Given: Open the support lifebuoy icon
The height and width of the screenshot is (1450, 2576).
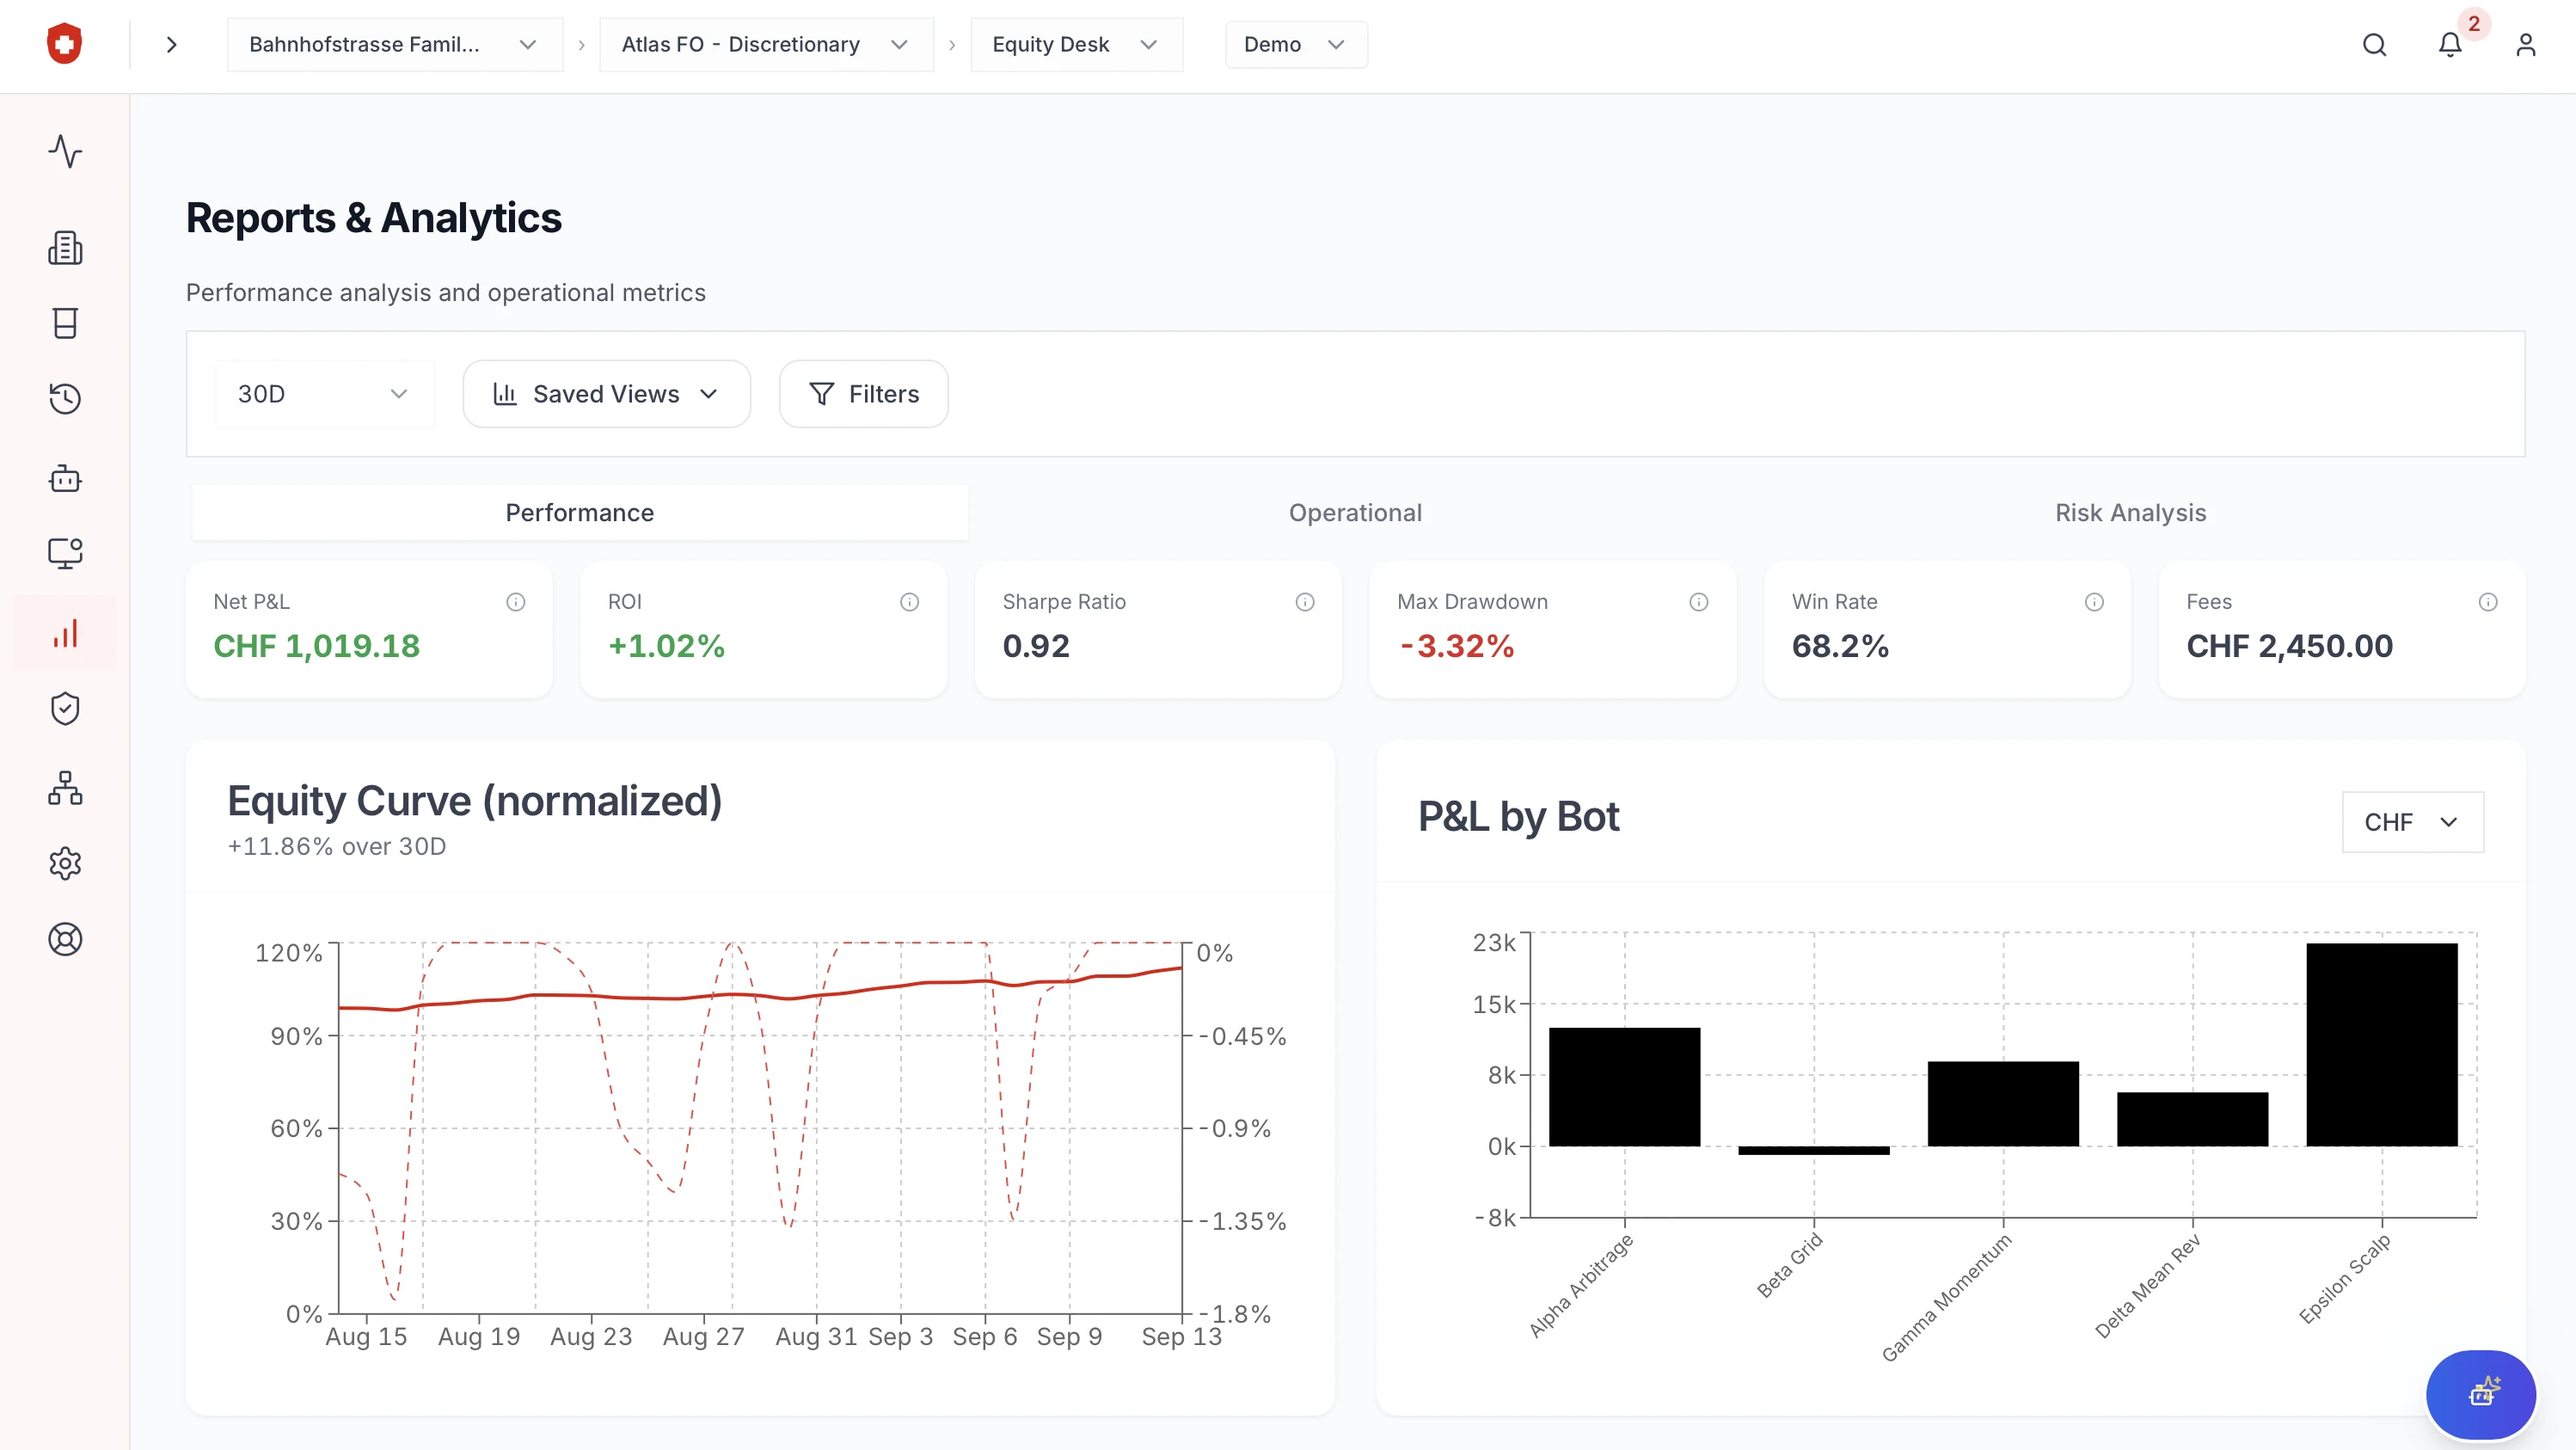Looking at the screenshot, I should pyautogui.click(x=65, y=939).
